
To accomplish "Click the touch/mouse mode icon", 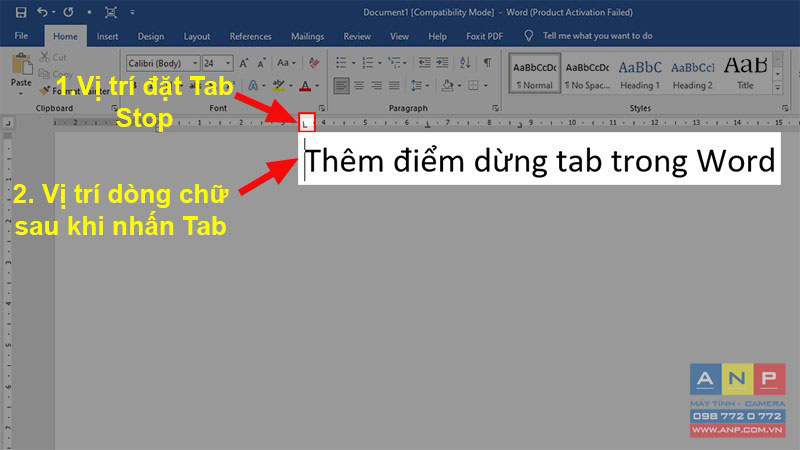I will (x=111, y=12).
